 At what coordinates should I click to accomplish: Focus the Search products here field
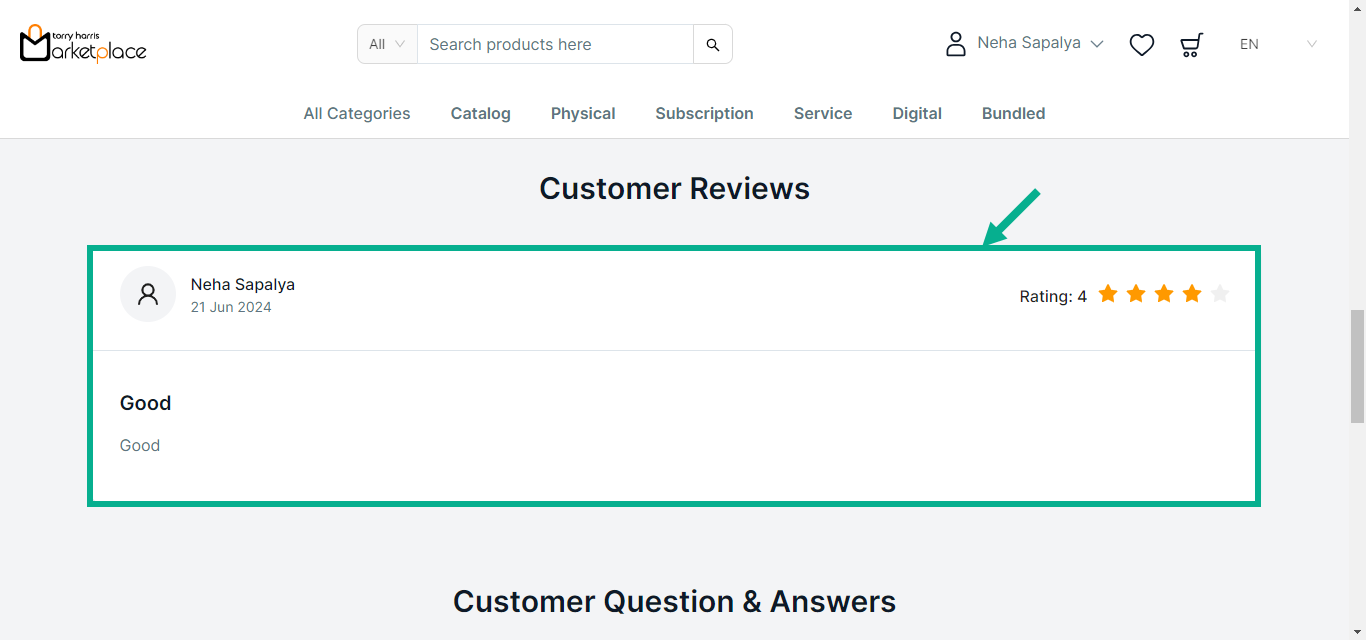click(555, 45)
